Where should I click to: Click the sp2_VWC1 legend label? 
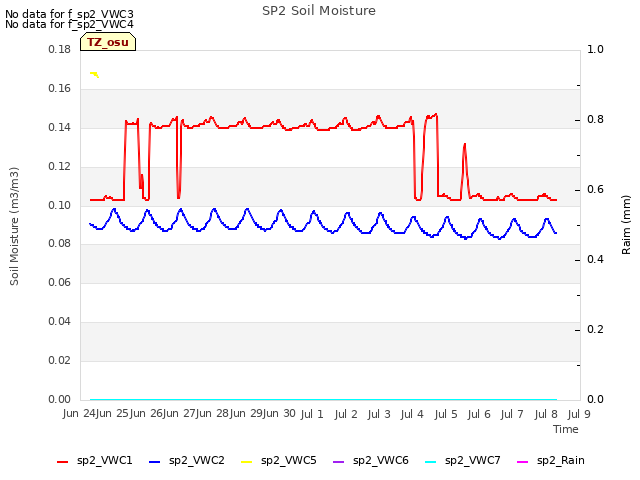(104, 460)
